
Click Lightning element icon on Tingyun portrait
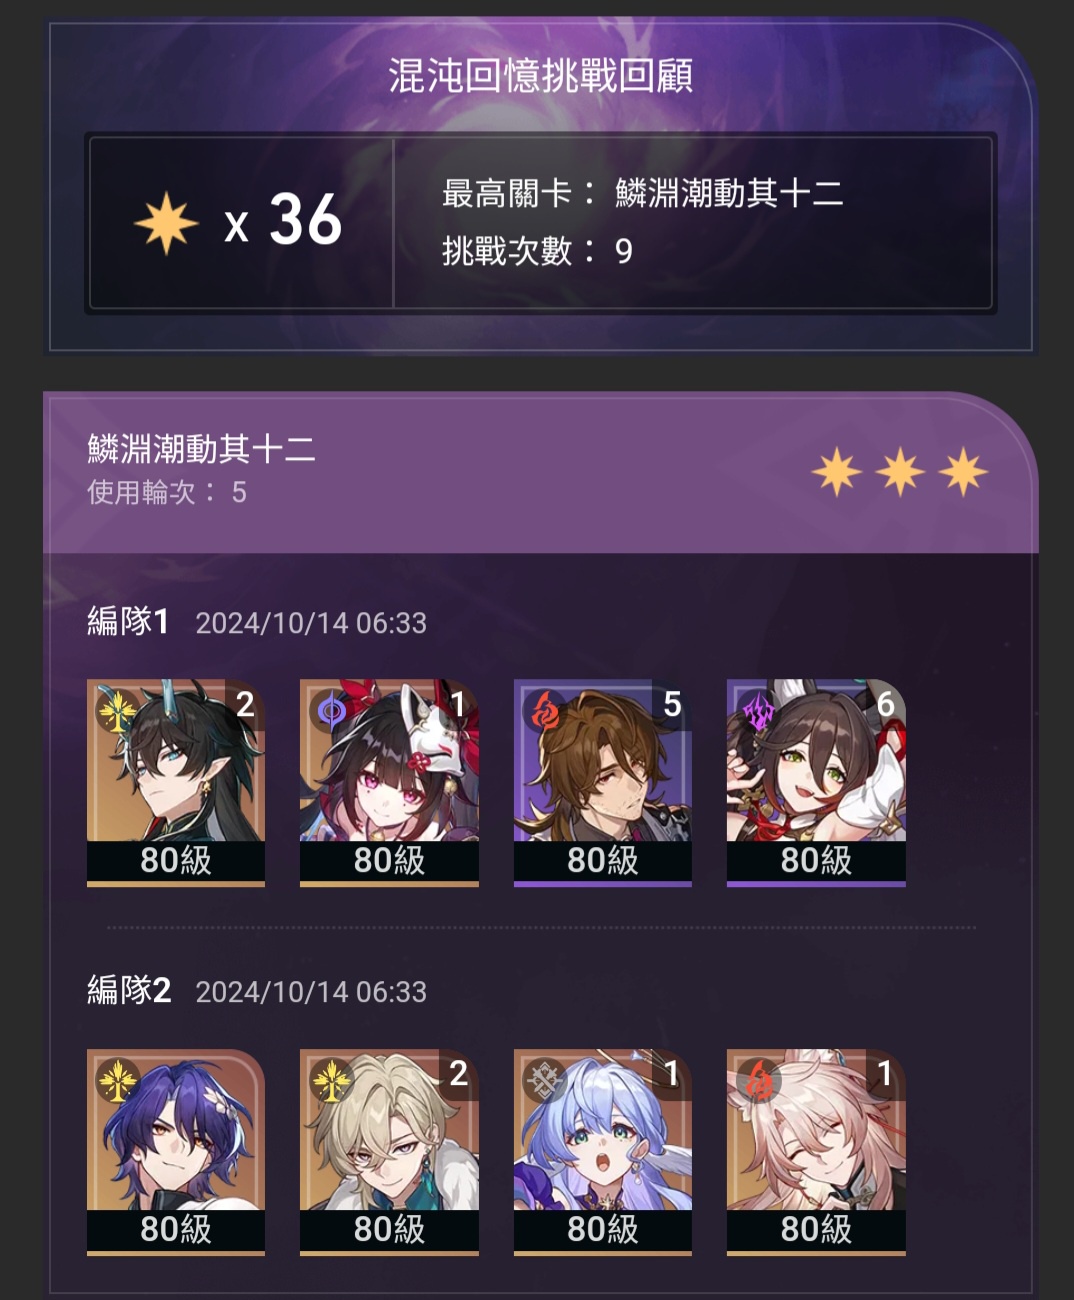[758, 711]
